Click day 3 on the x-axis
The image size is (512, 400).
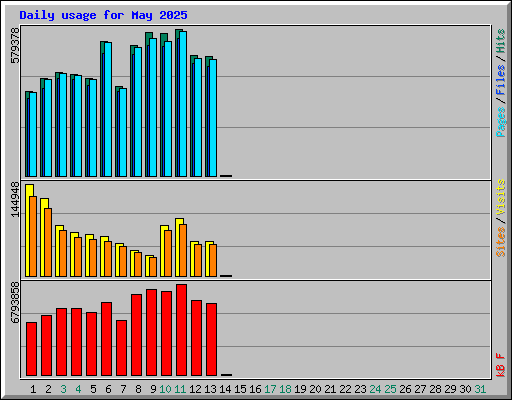63,389
